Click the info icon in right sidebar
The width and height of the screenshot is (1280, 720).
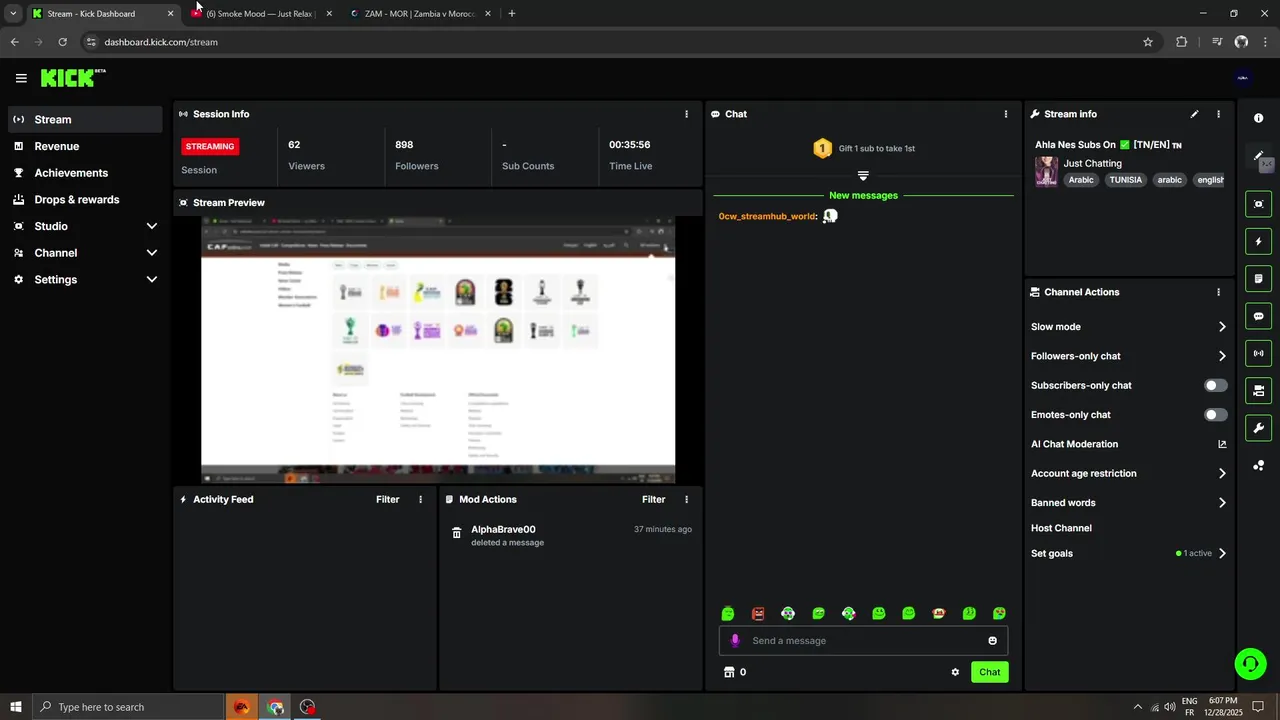click(x=1259, y=118)
